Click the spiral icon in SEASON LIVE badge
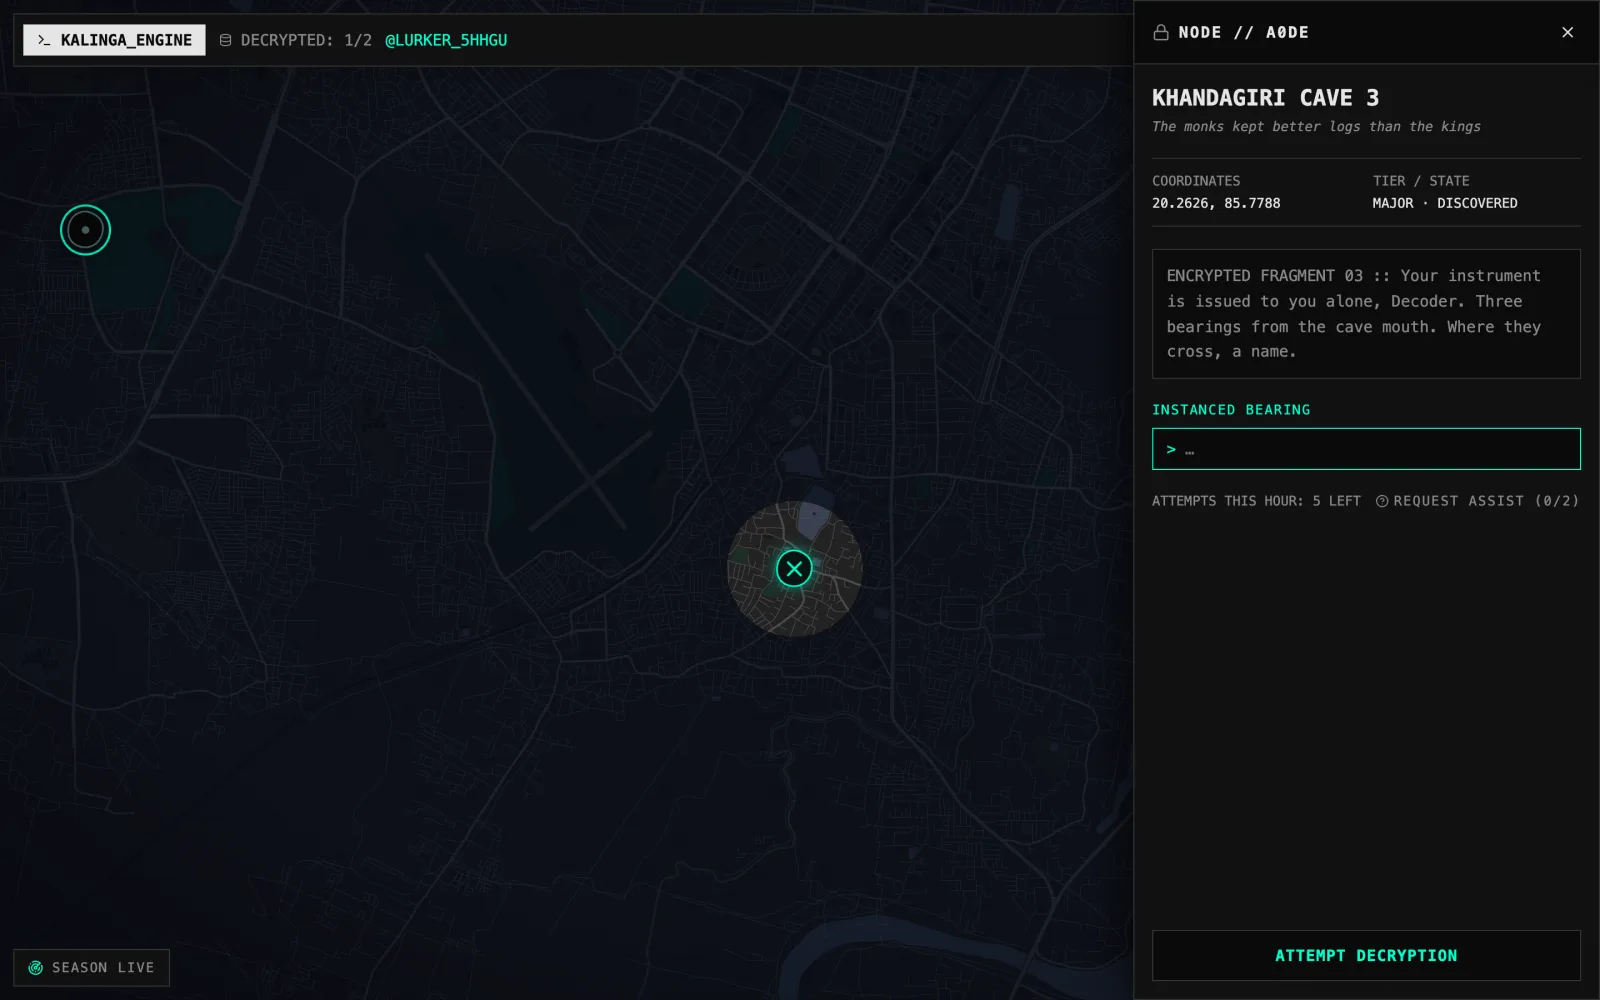1600x1000 pixels. click(x=36, y=968)
